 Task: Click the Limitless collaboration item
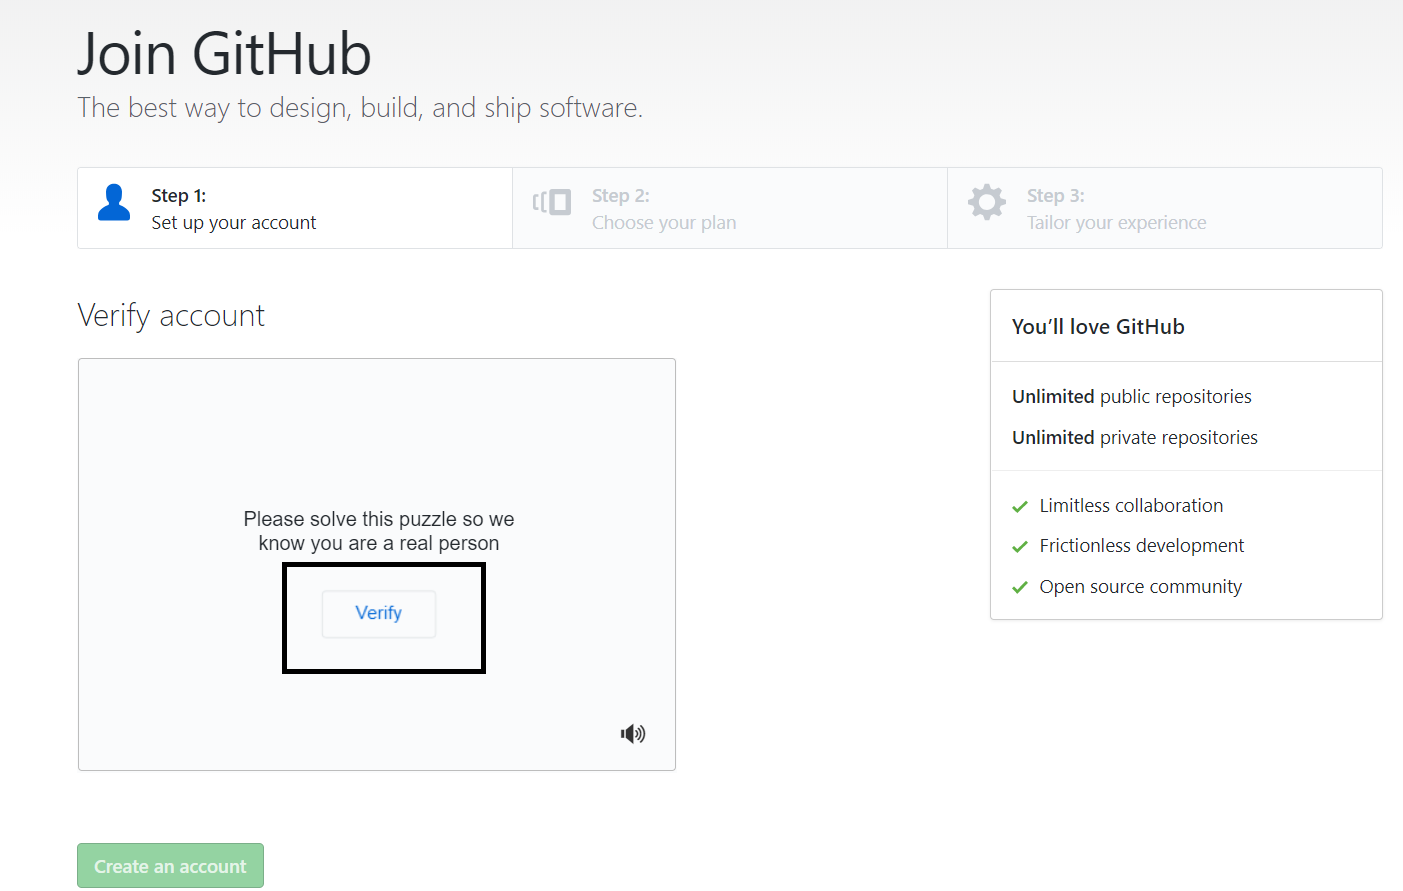coord(1131,506)
